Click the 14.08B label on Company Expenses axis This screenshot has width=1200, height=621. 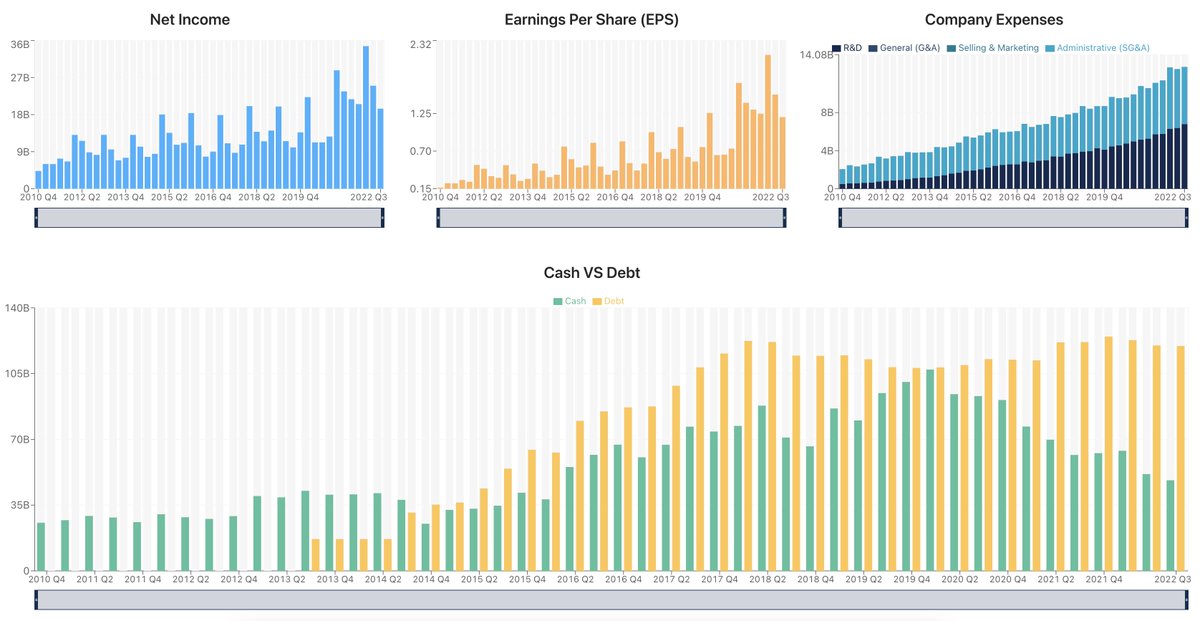(x=818, y=56)
